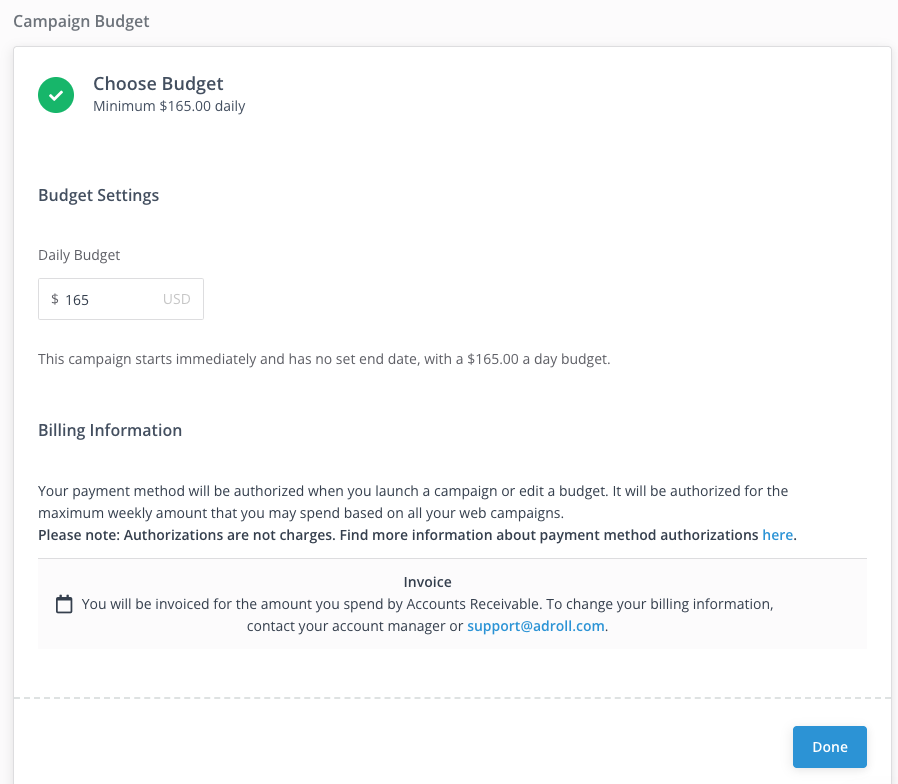Click the 'Minimum $165.00 daily' subtitle
The height and width of the screenshot is (784, 898).
169,106
